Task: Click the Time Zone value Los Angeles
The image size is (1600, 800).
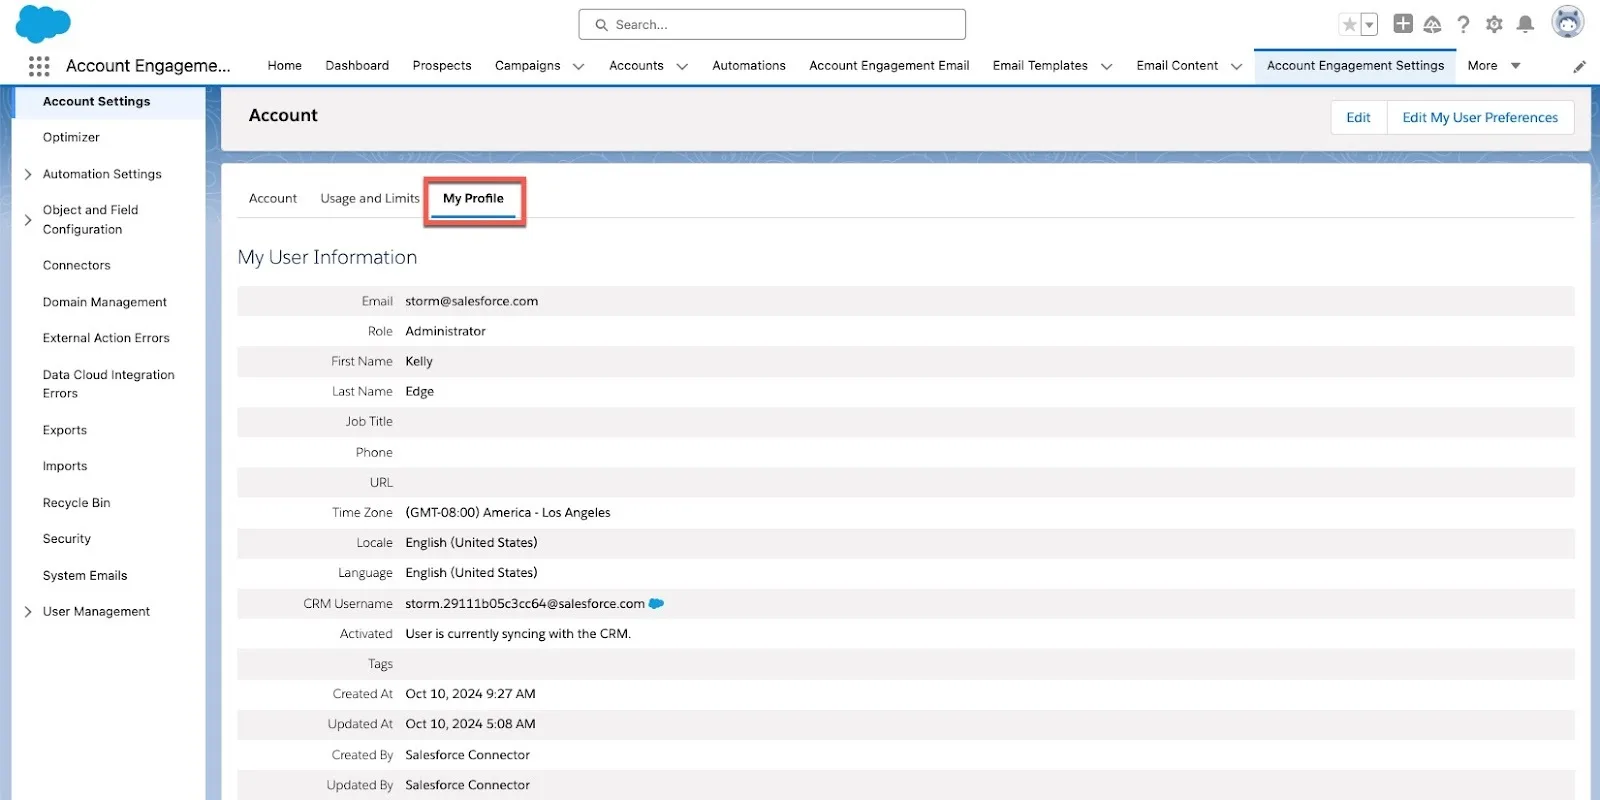Action: click(x=508, y=513)
